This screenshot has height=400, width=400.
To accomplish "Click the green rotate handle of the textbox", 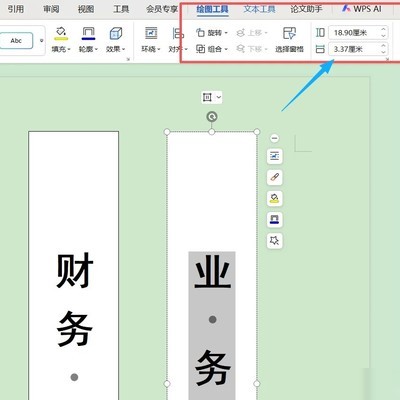I will point(212,117).
